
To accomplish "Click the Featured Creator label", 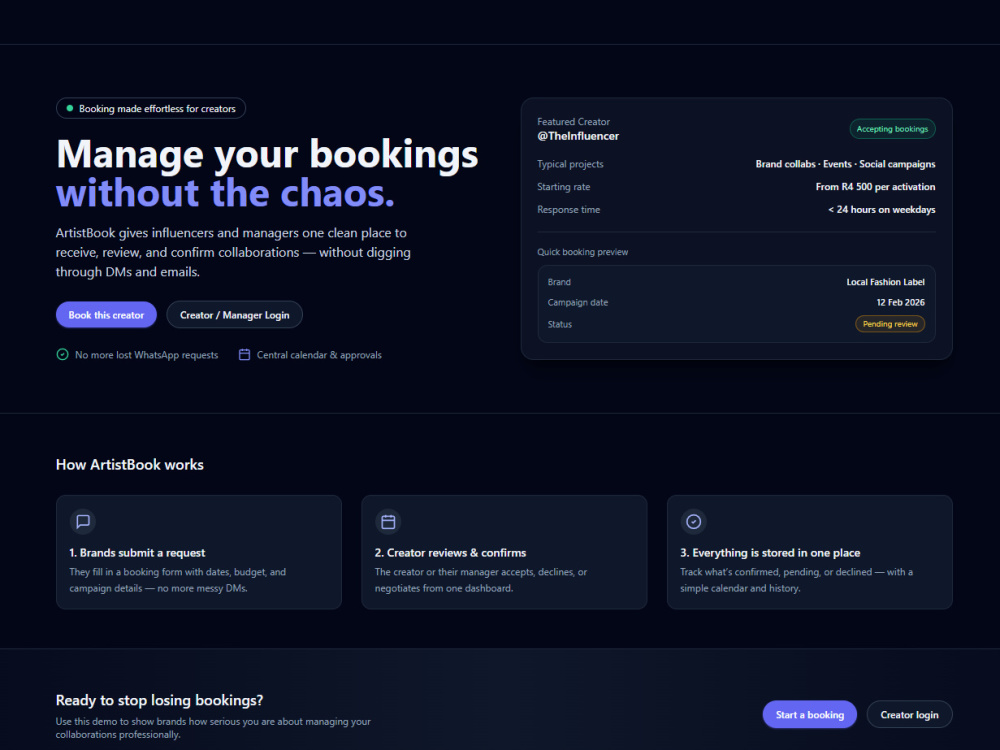I will coord(573,122).
